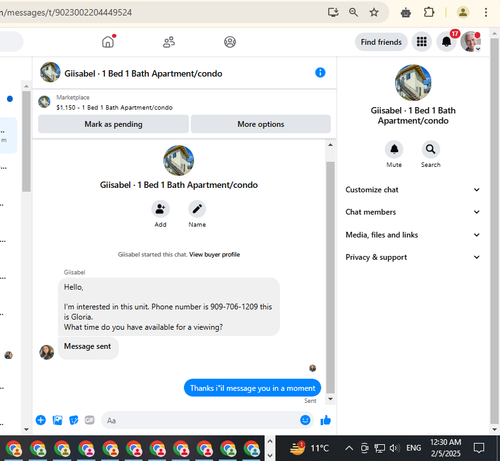Click the browser zoom magnifier icon

pos(353,13)
